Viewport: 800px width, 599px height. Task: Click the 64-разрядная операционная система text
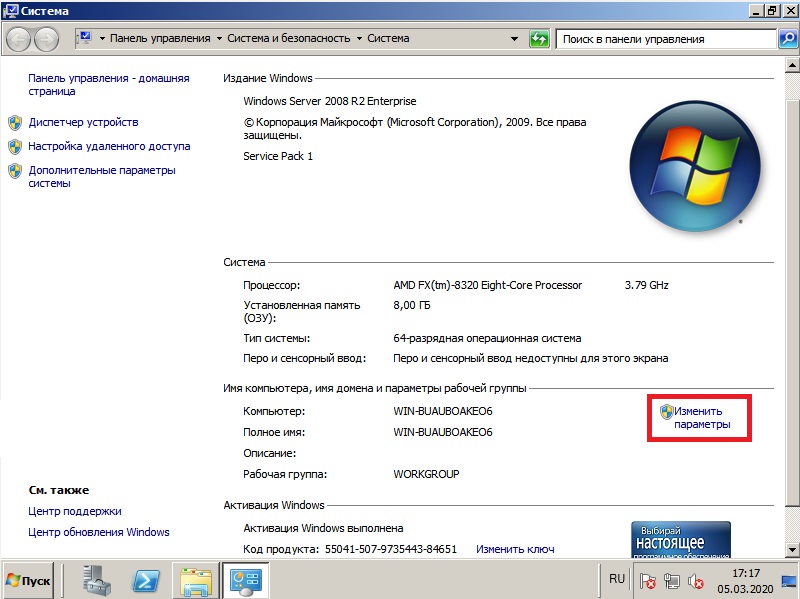click(x=487, y=338)
